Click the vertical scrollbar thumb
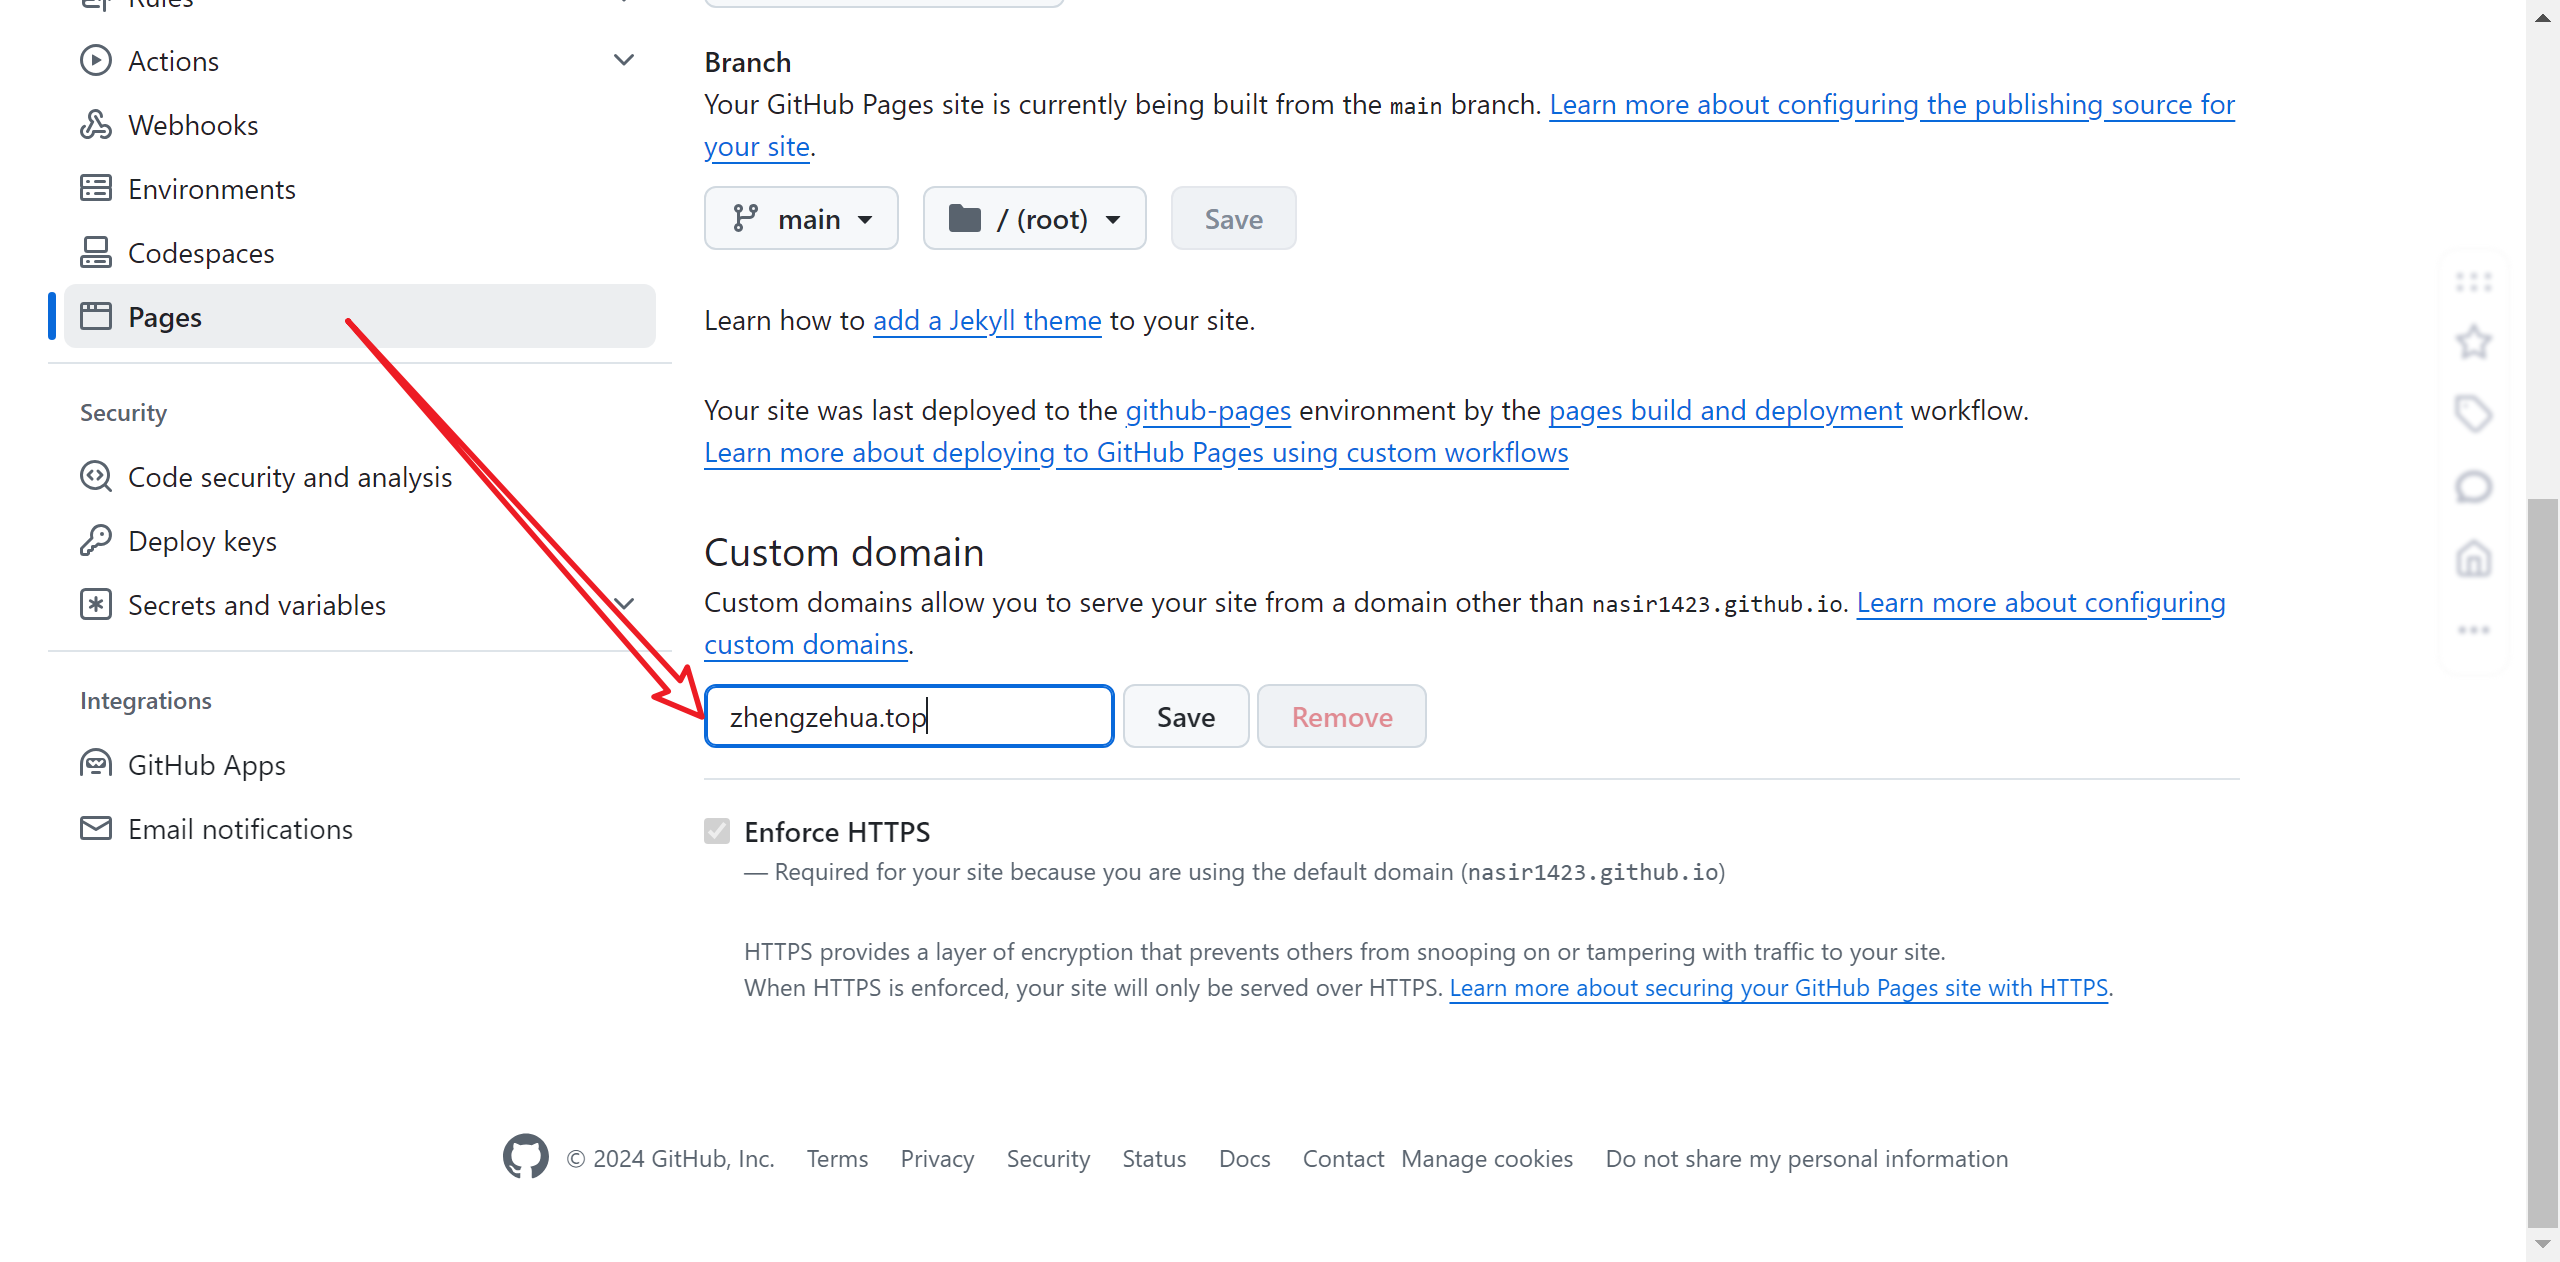The width and height of the screenshot is (2560, 1262). click(x=2543, y=862)
